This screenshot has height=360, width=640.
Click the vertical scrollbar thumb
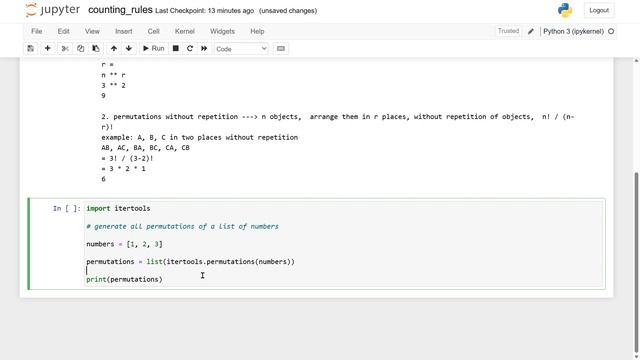click(x=636, y=261)
